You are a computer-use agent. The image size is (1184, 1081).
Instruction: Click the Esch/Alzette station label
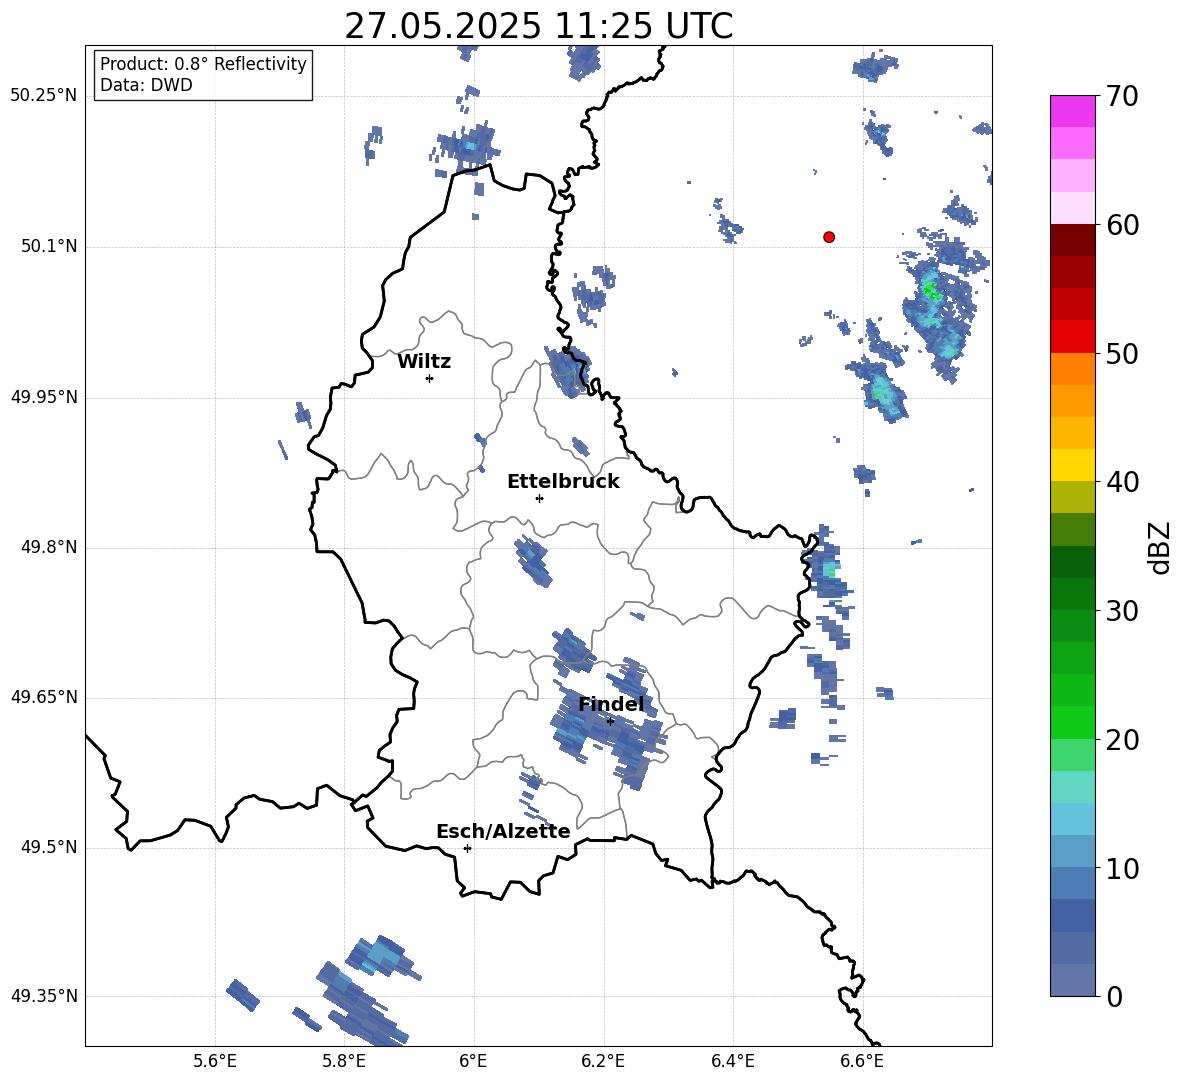pos(503,832)
